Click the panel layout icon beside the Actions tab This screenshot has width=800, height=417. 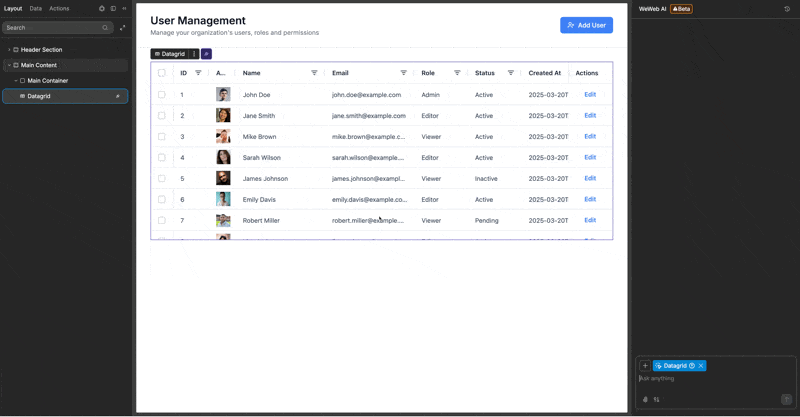(113, 9)
